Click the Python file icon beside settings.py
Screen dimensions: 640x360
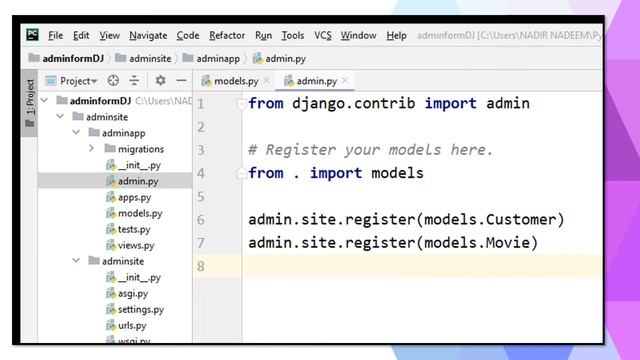(111, 309)
